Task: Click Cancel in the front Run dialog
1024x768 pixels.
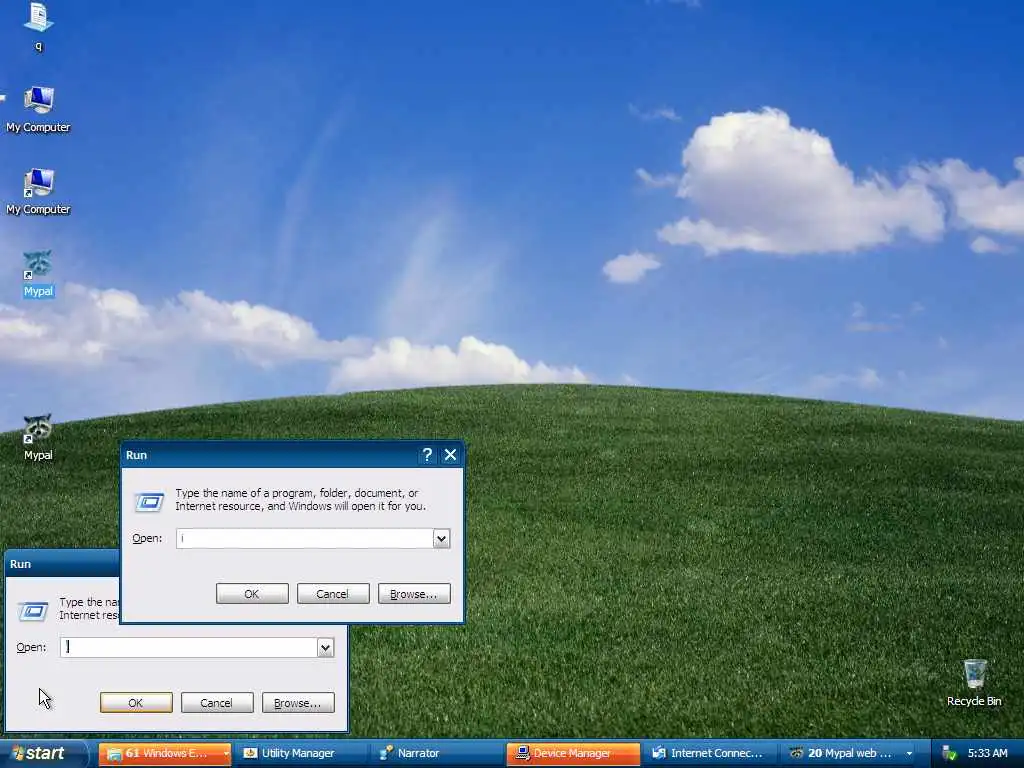Action: (333, 594)
